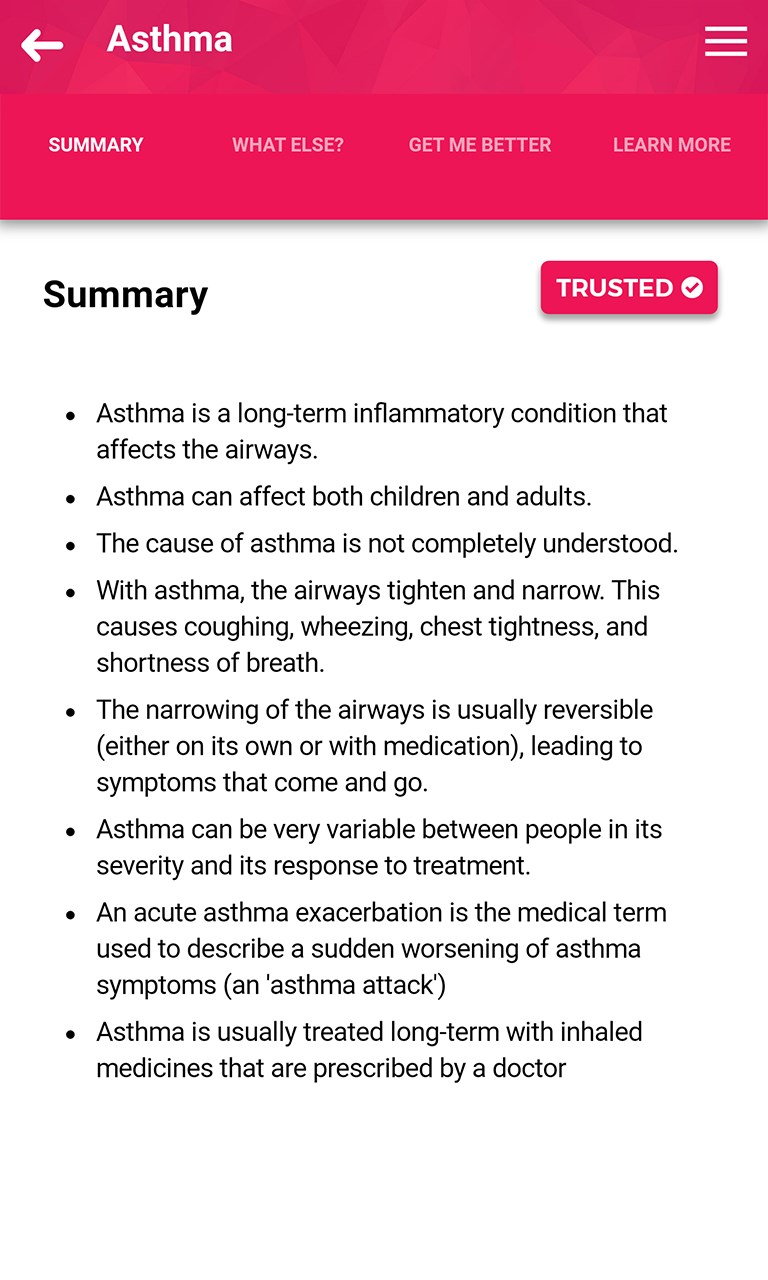Switch to the Summary tab
This screenshot has height=1280, width=768.
click(96, 145)
